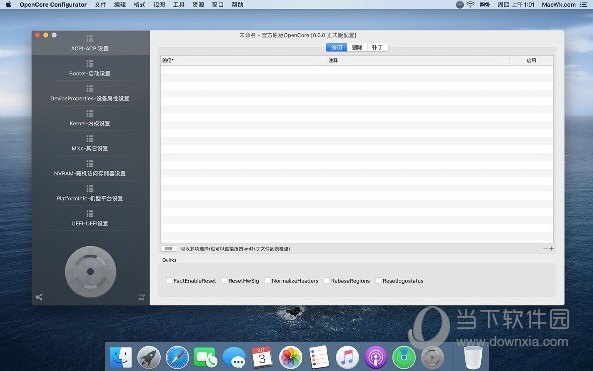Open the 帮助 (Help) menu

(x=238, y=5)
